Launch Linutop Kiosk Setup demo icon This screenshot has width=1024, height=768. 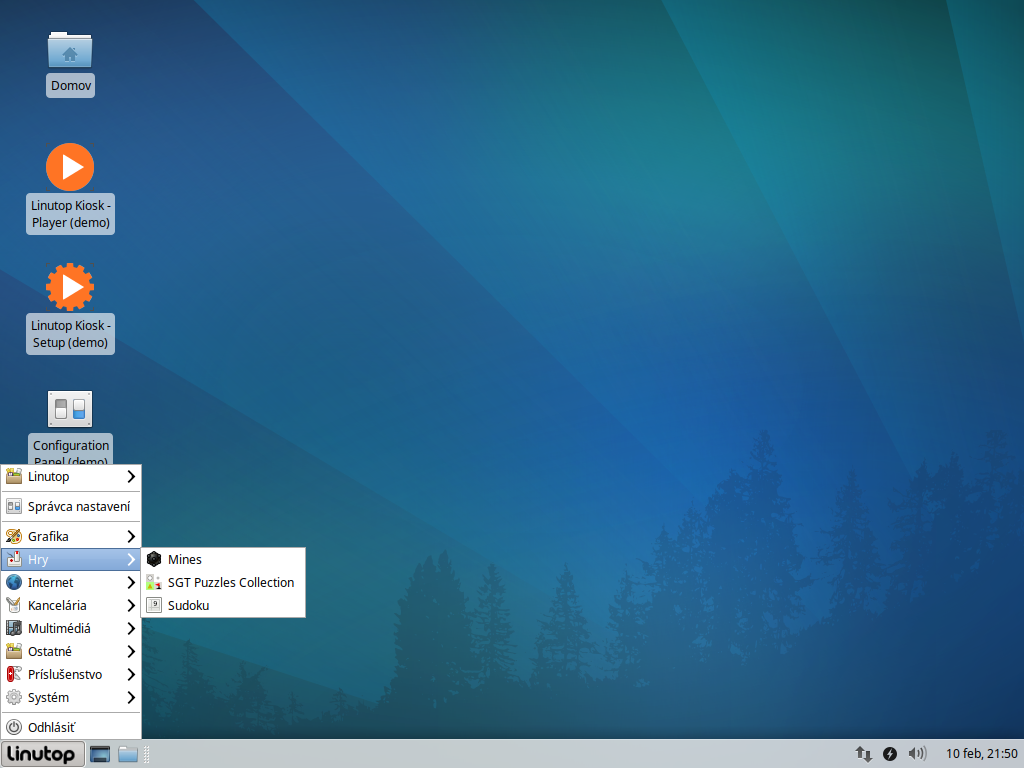(x=70, y=287)
